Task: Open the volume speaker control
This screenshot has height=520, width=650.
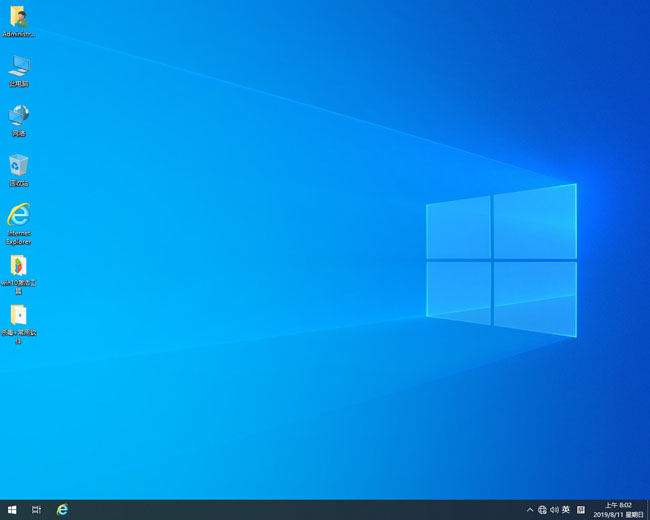Action: (x=554, y=510)
